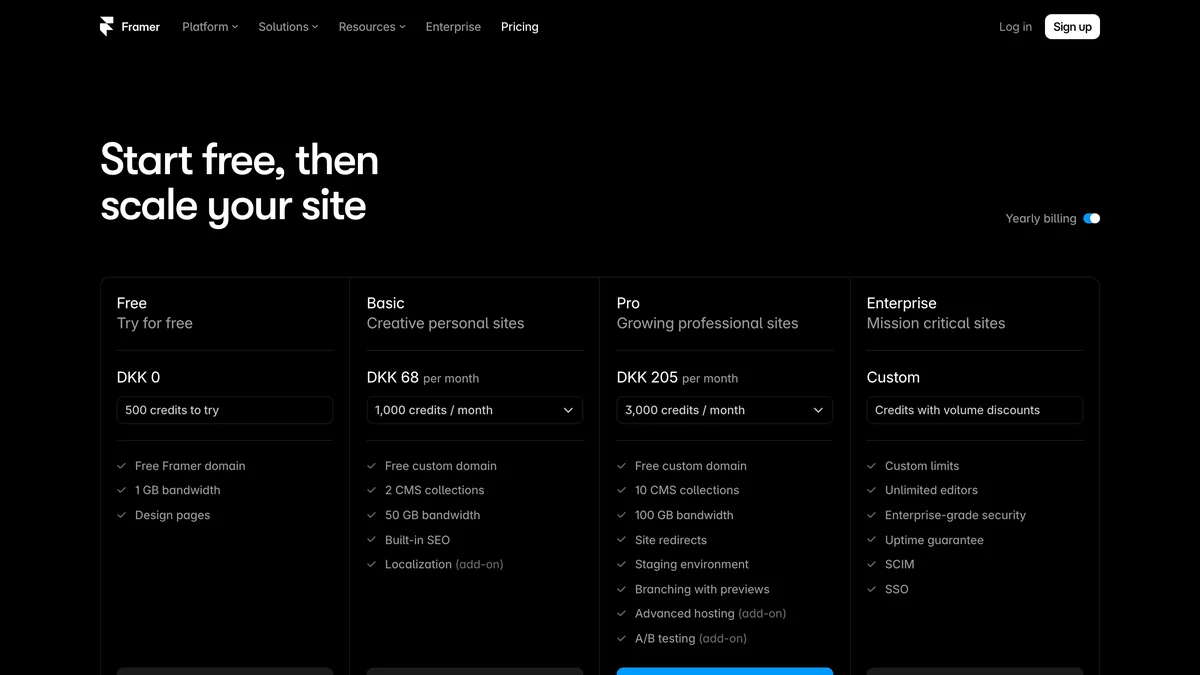Click the Staging environment text
The width and height of the screenshot is (1200, 675).
tap(692, 564)
